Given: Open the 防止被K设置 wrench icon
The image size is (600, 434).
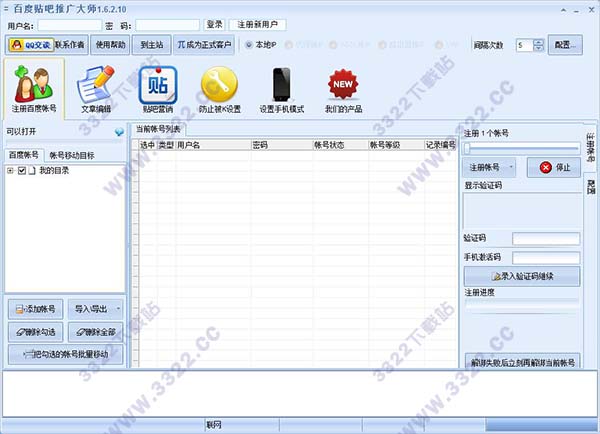Looking at the screenshot, I should click(219, 89).
